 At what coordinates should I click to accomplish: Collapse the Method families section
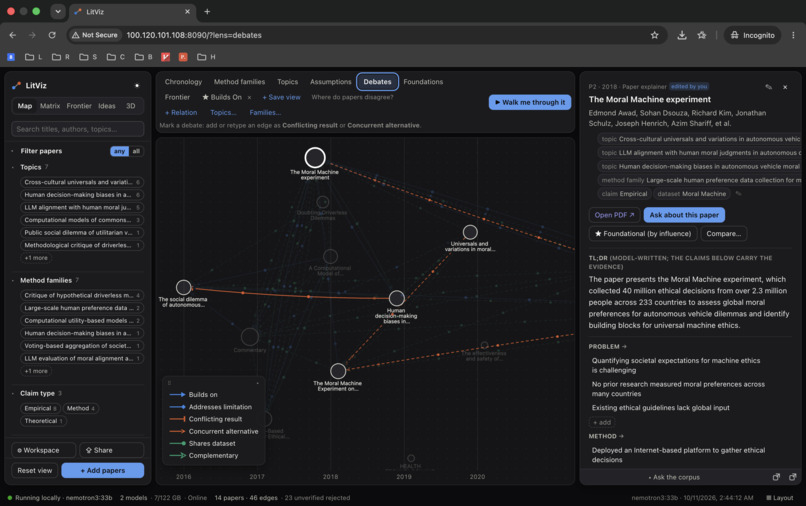13,280
